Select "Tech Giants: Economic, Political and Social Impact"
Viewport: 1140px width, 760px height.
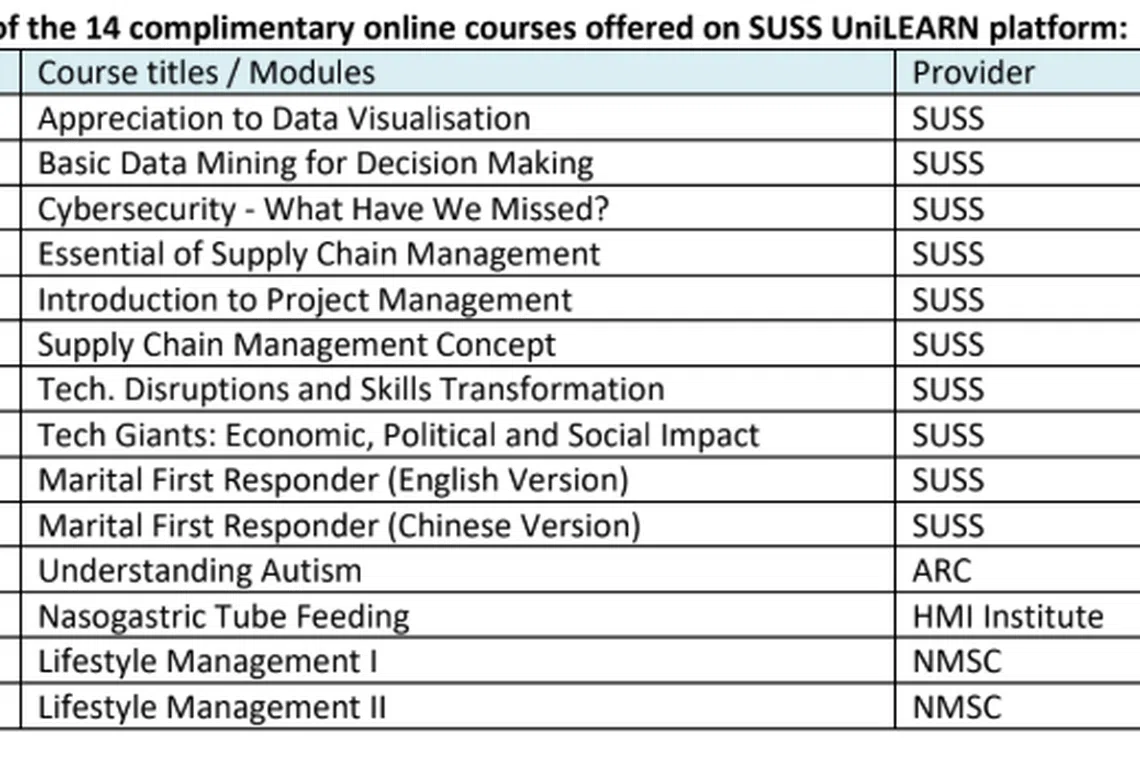click(x=398, y=436)
